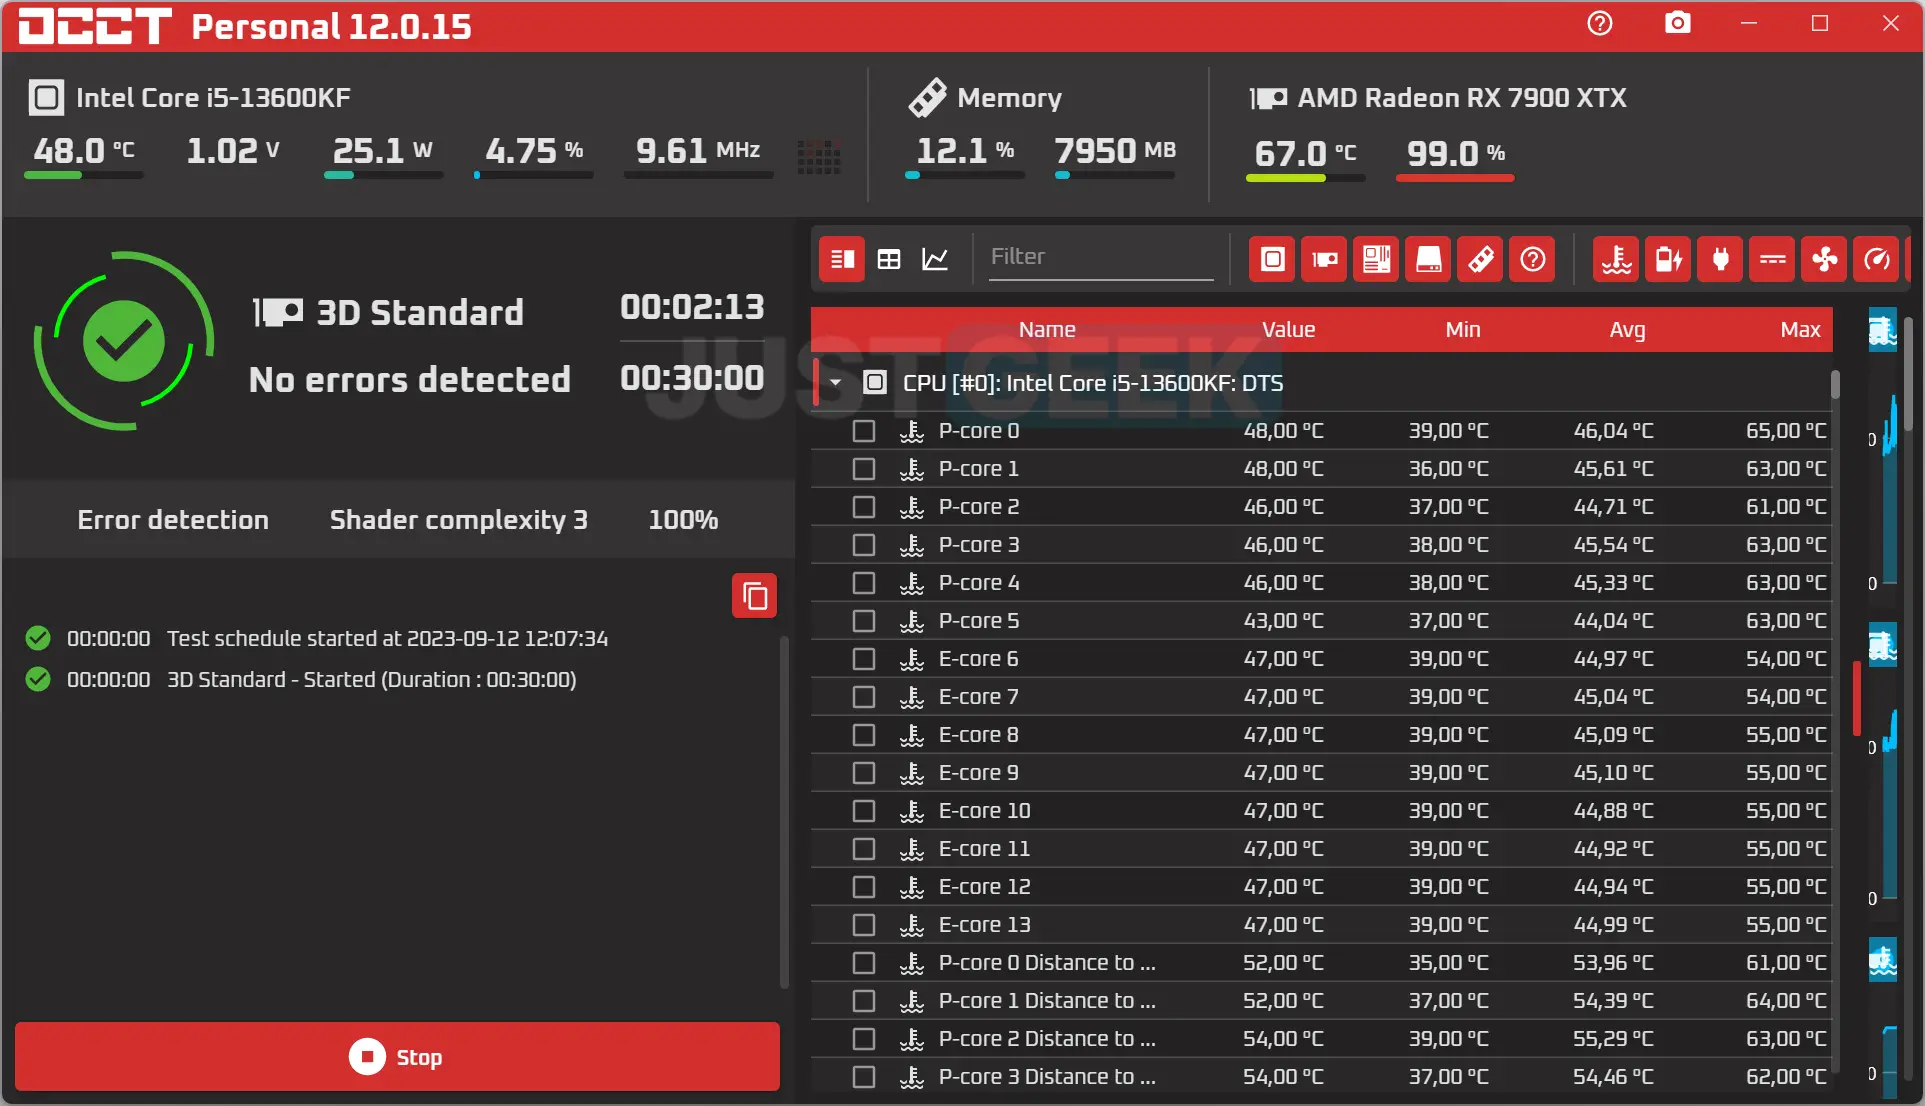Click the GPU load 99.0 % readout
The width and height of the screenshot is (1925, 1106).
coord(1455,153)
